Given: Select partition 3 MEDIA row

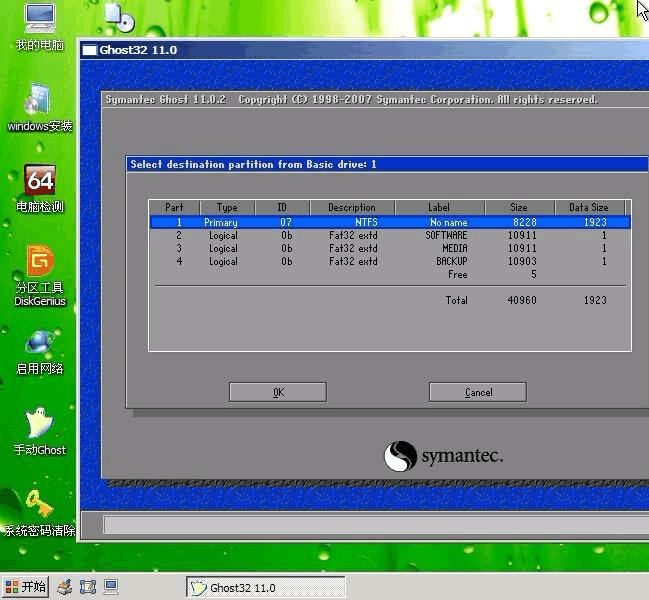Looking at the screenshot, I should (390, 248).
